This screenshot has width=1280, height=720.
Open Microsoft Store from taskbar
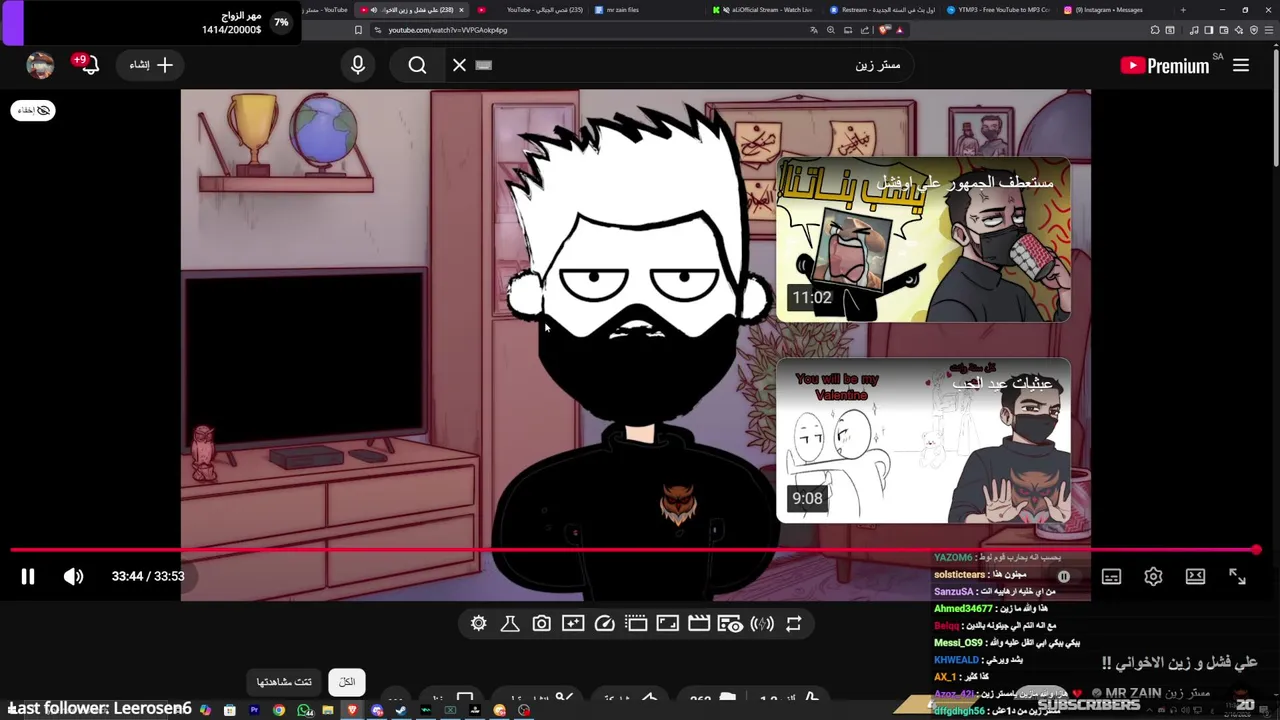click(230, 710)
